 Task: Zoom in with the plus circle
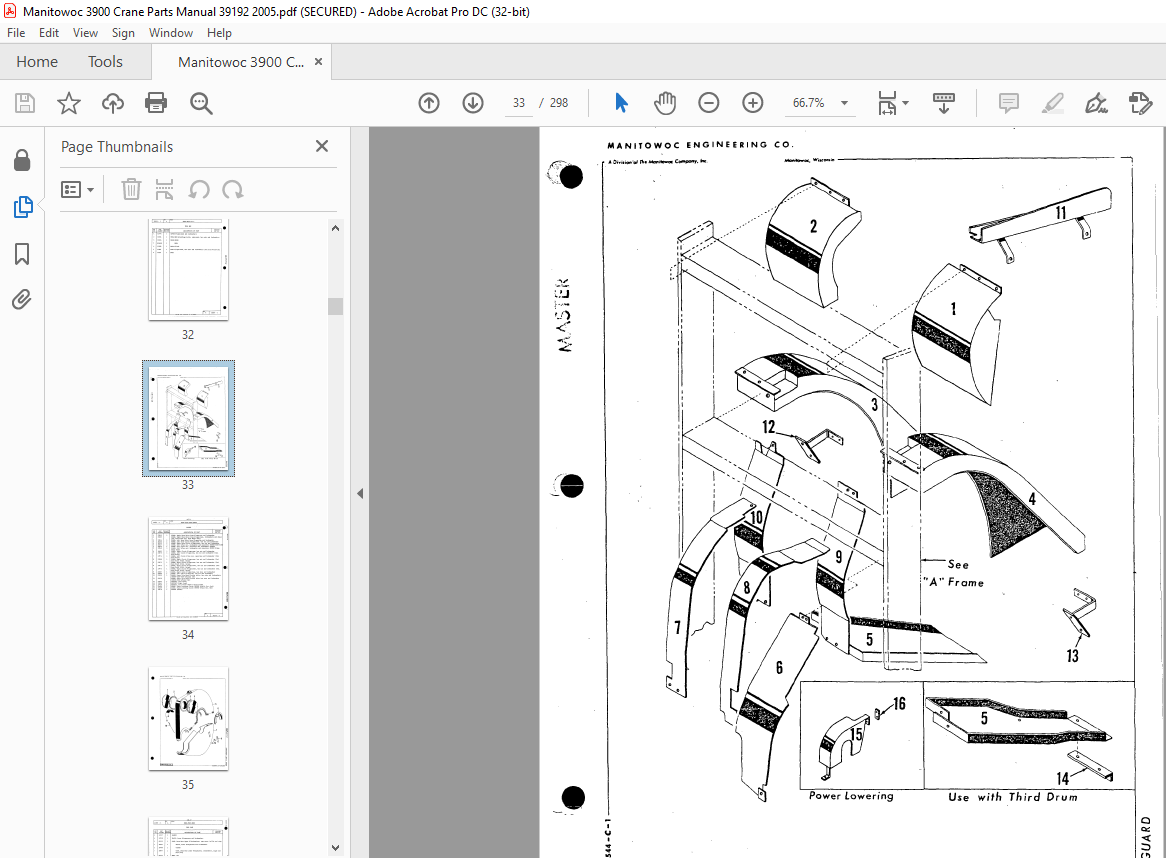point(753,103)
